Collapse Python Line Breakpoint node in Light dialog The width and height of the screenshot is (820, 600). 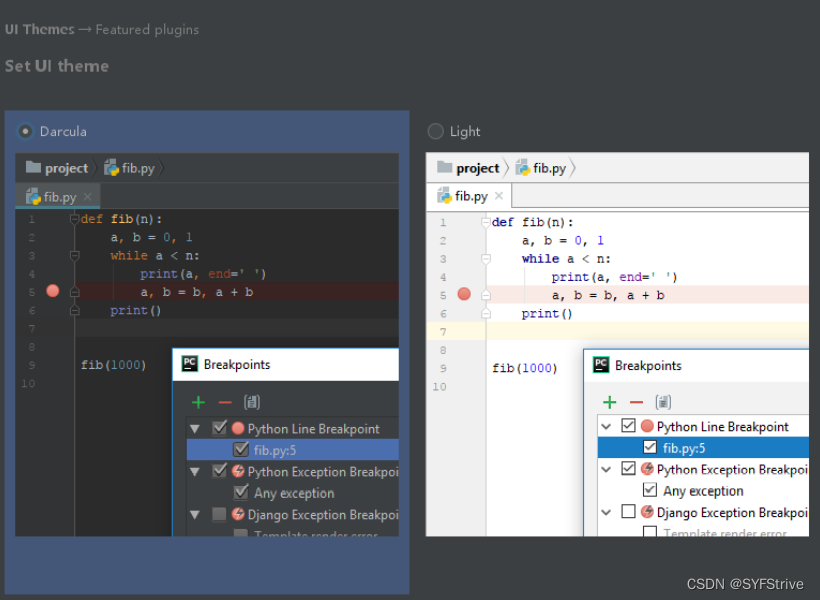[606, 427]
